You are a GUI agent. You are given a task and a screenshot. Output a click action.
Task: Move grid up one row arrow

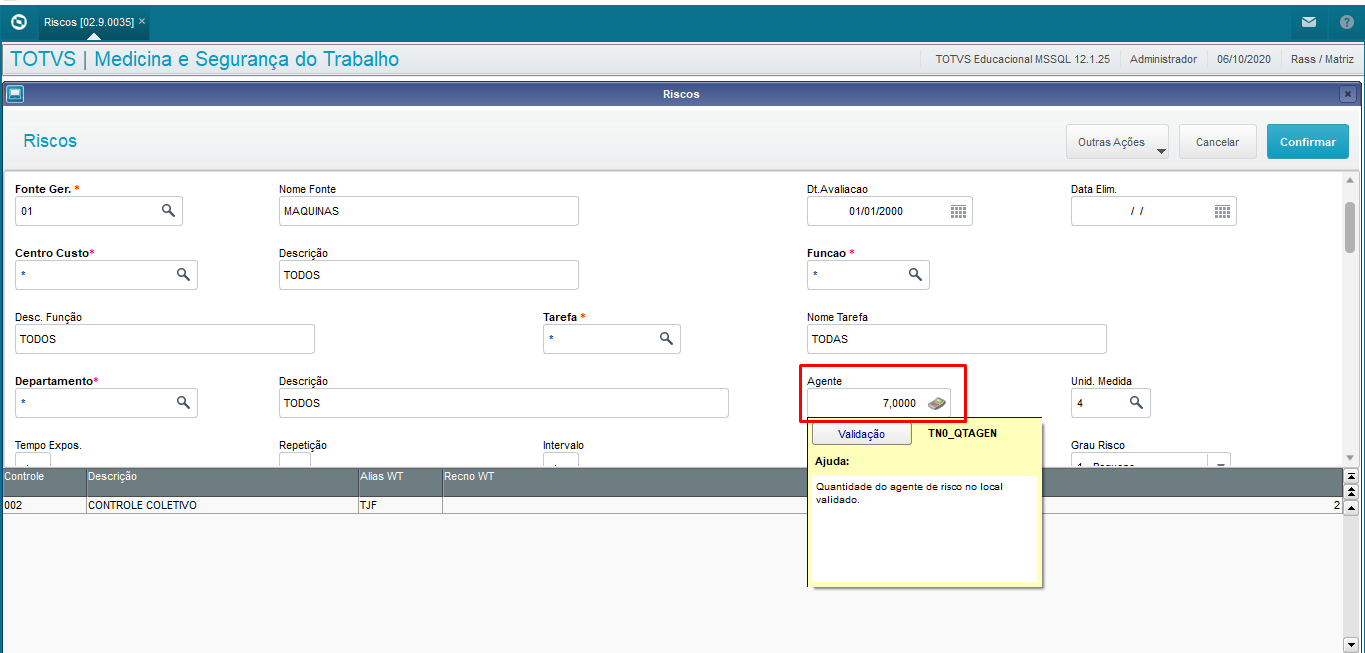(1352, 507)
